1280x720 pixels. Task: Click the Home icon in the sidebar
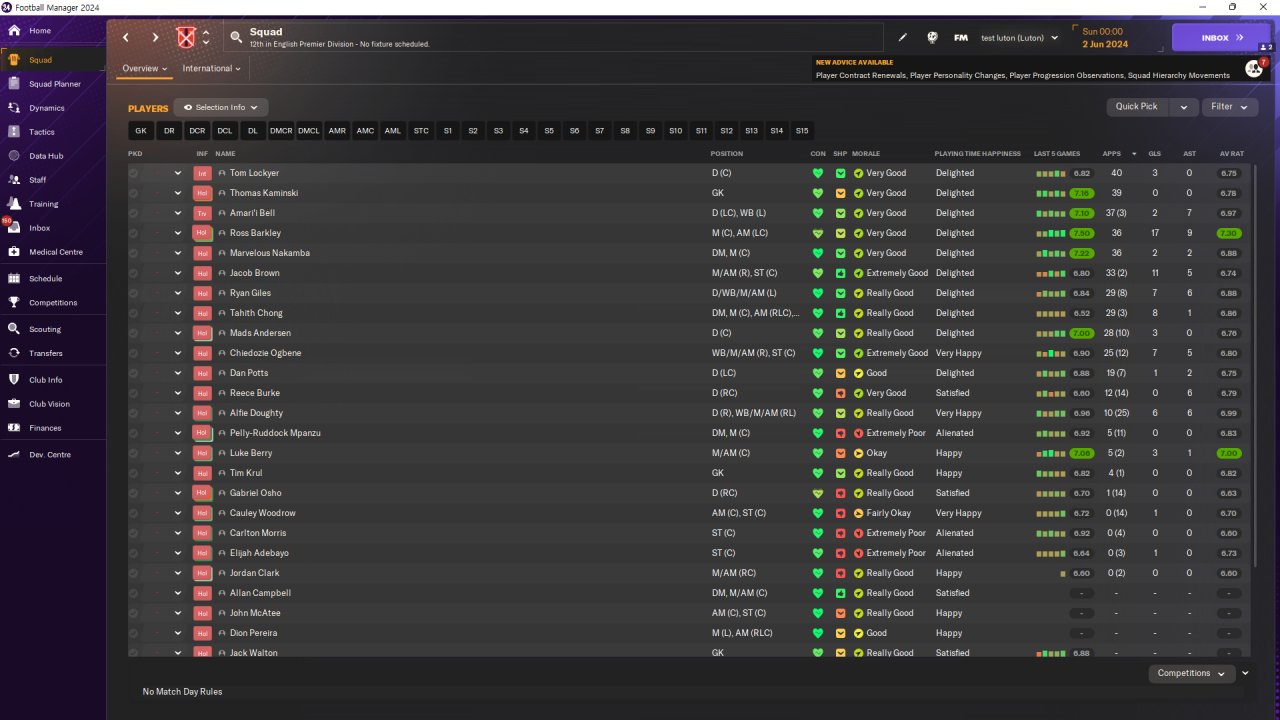14,31
